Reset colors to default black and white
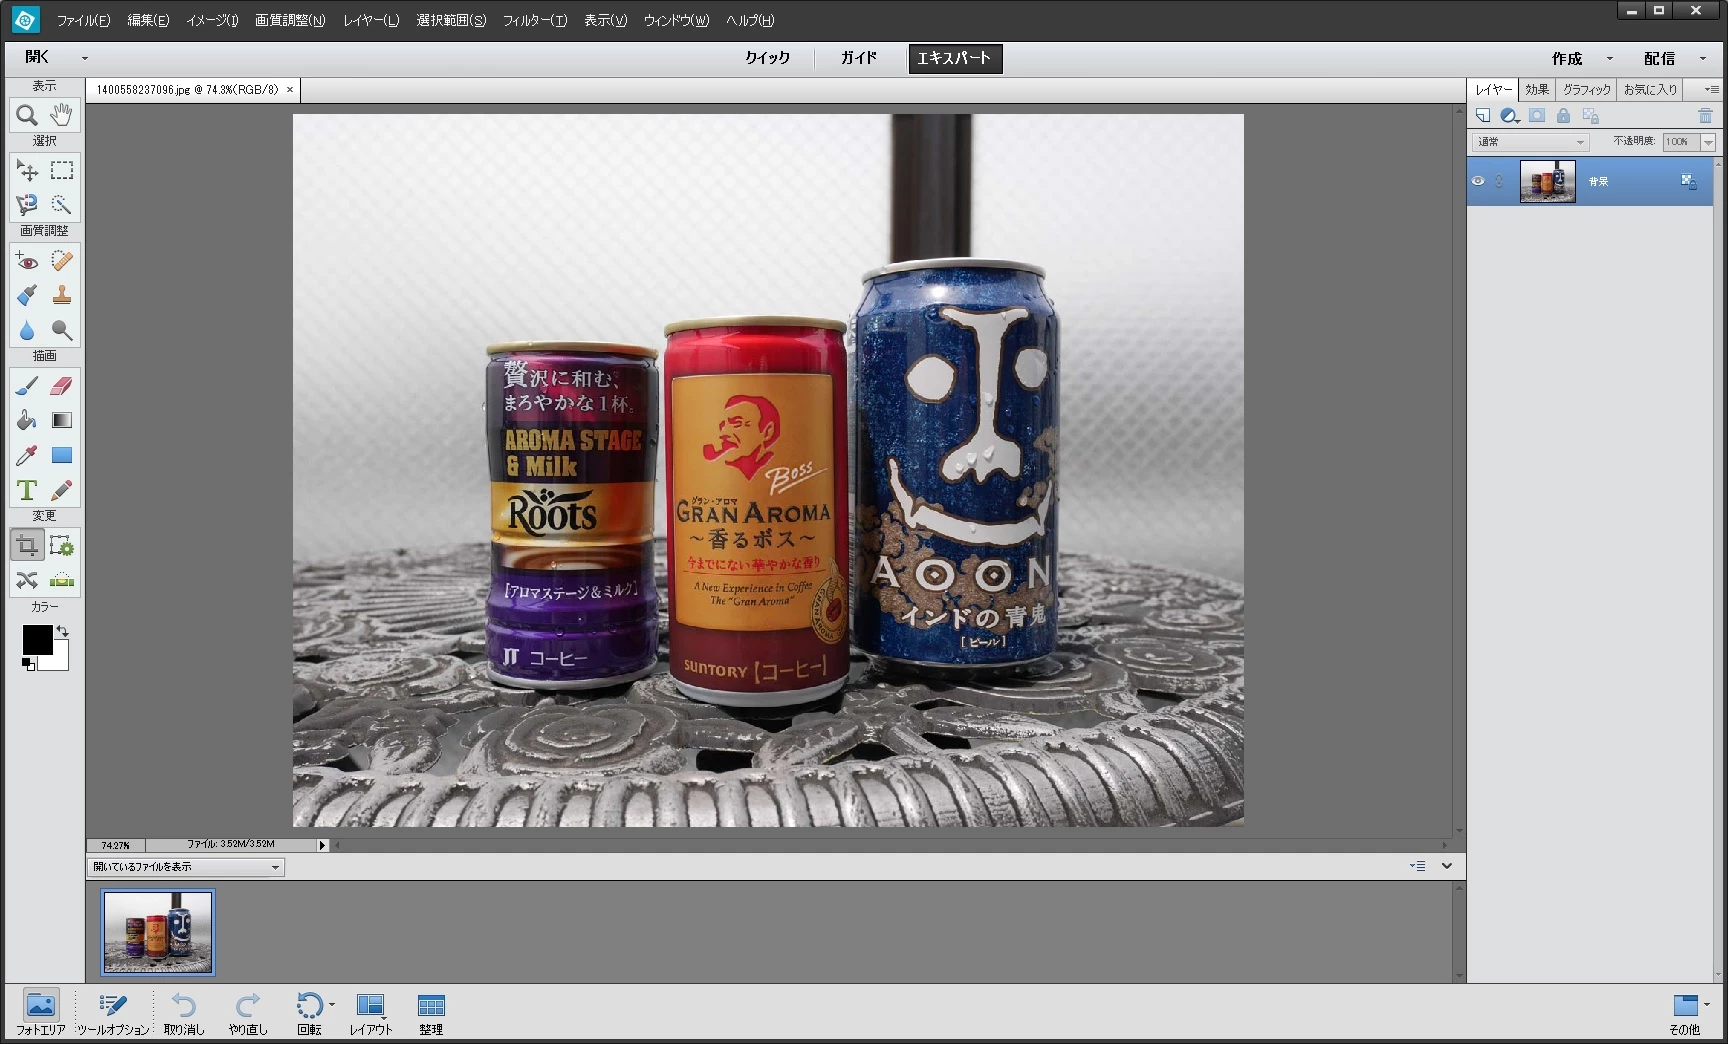 (29, 664)
